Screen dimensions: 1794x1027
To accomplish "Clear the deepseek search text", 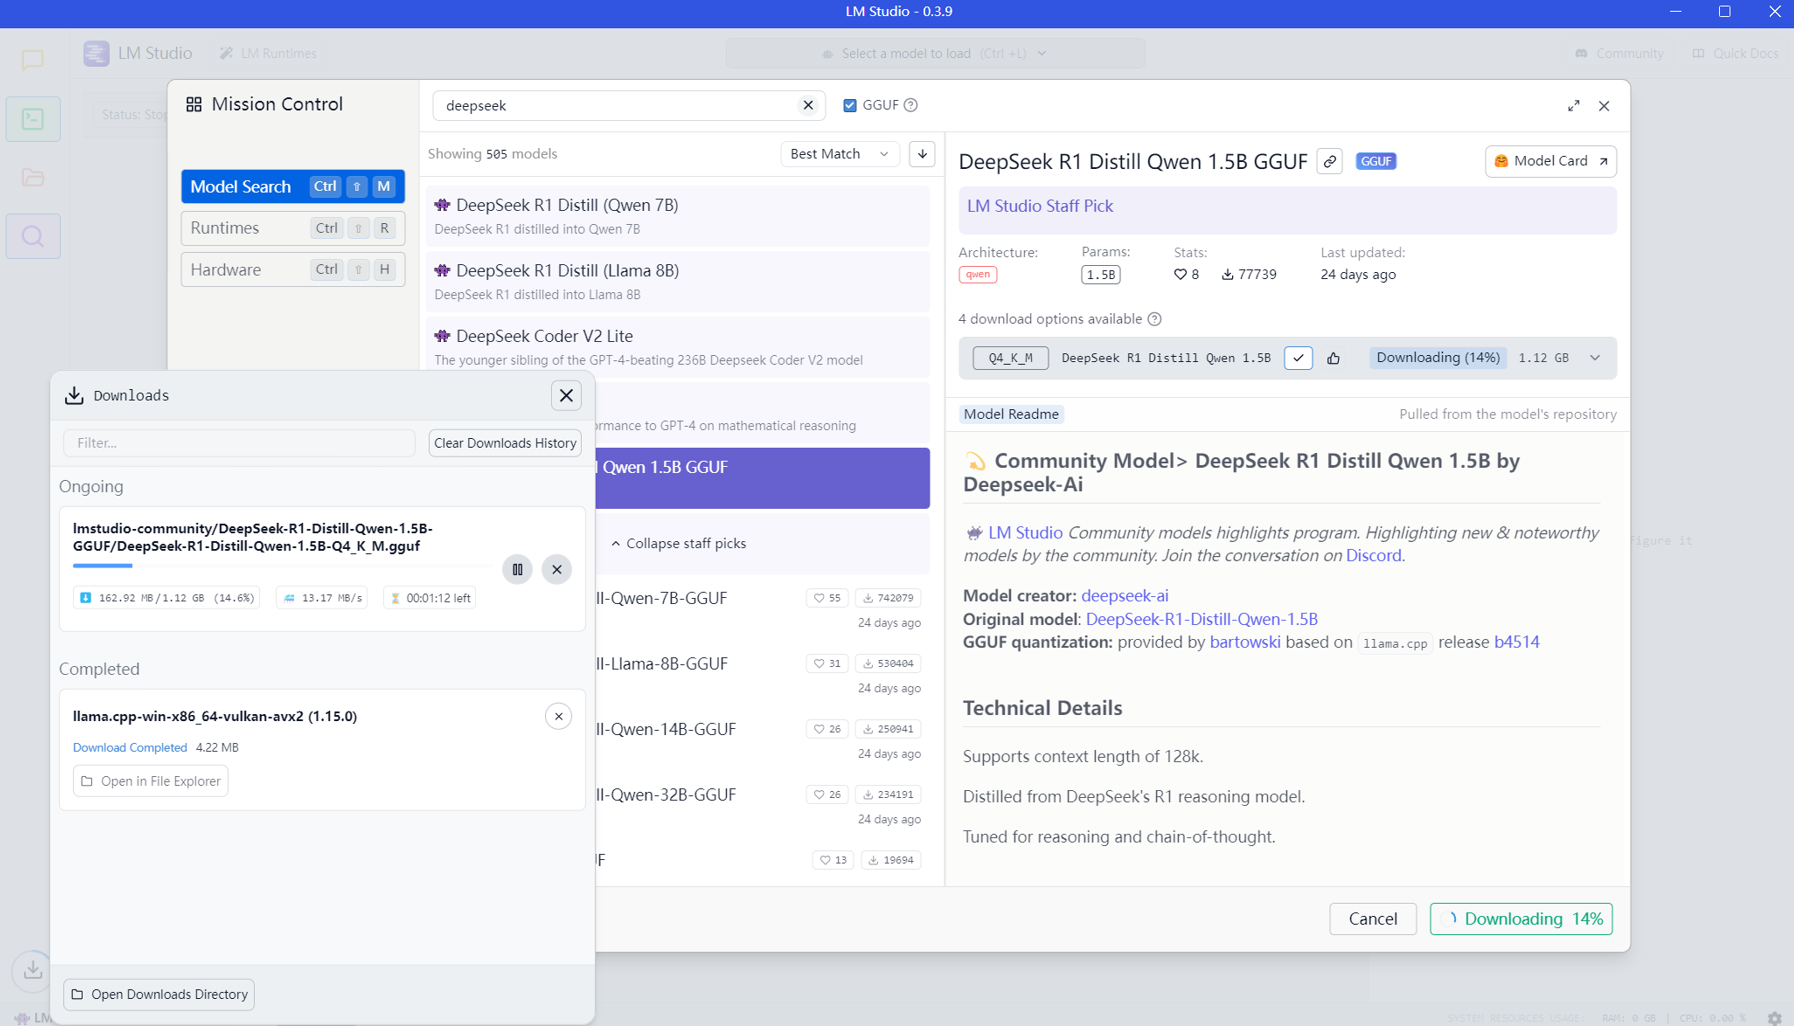I will 808,105.
